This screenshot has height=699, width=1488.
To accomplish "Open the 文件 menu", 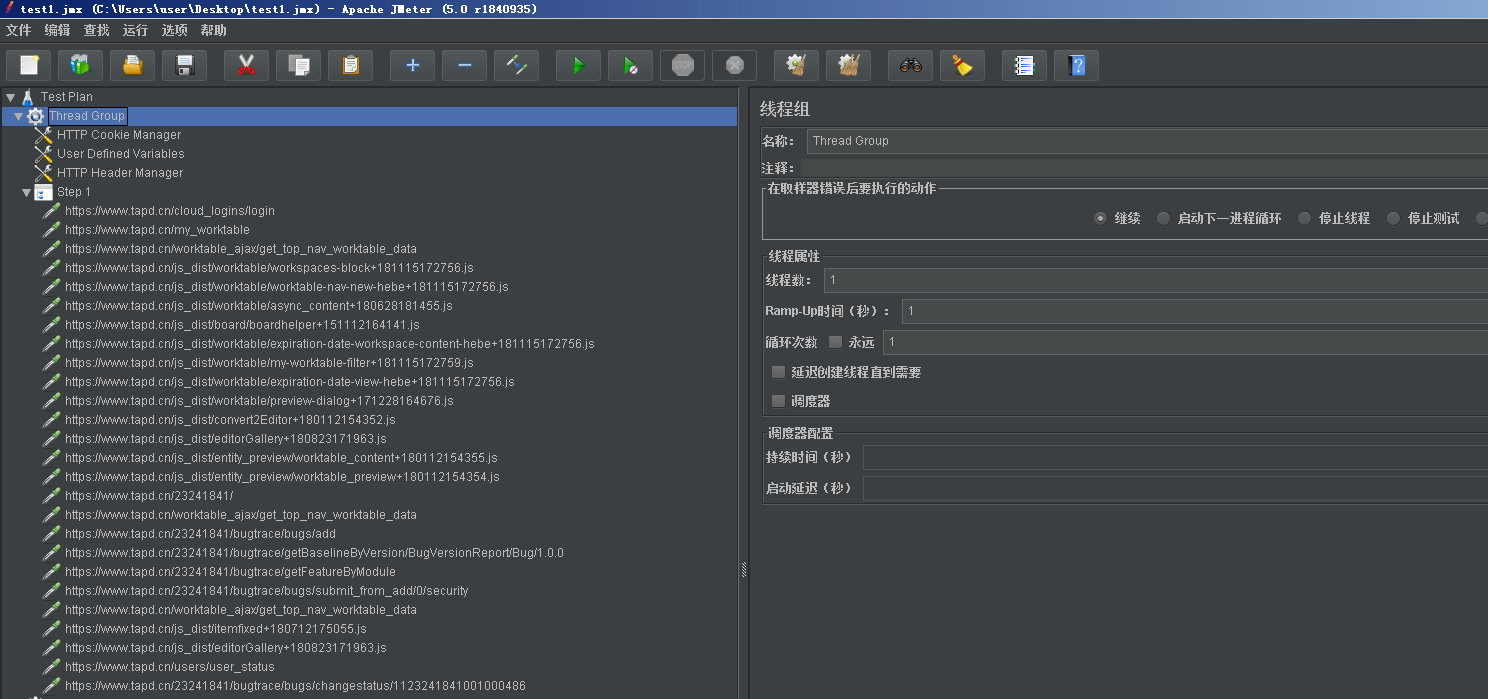I will click(18, 30).
